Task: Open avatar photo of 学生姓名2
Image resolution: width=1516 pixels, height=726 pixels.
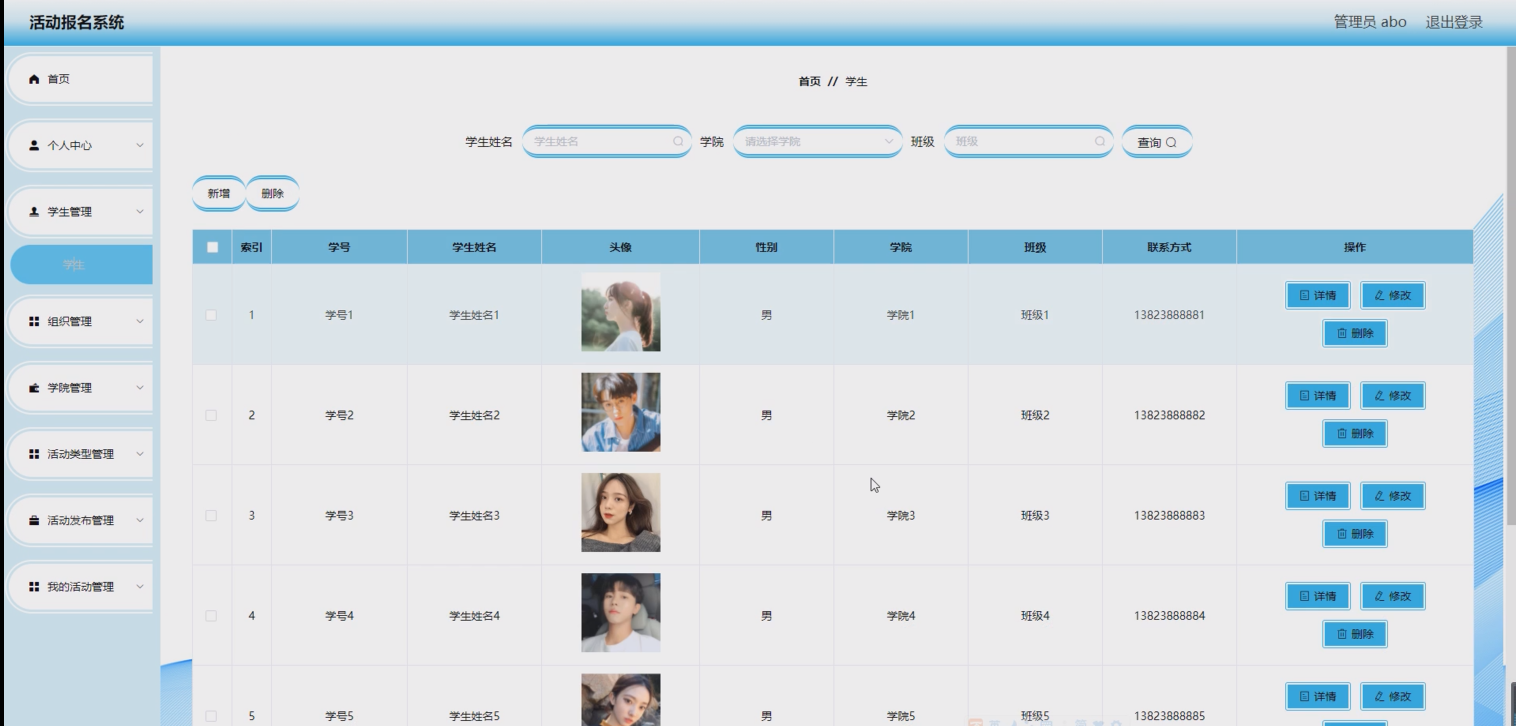Action: click(621, 413)
